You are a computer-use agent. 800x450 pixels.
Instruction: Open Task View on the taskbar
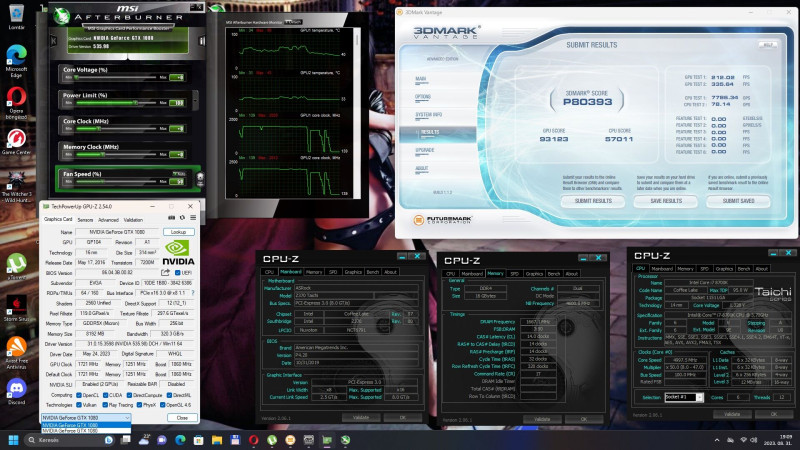point(125,440)
